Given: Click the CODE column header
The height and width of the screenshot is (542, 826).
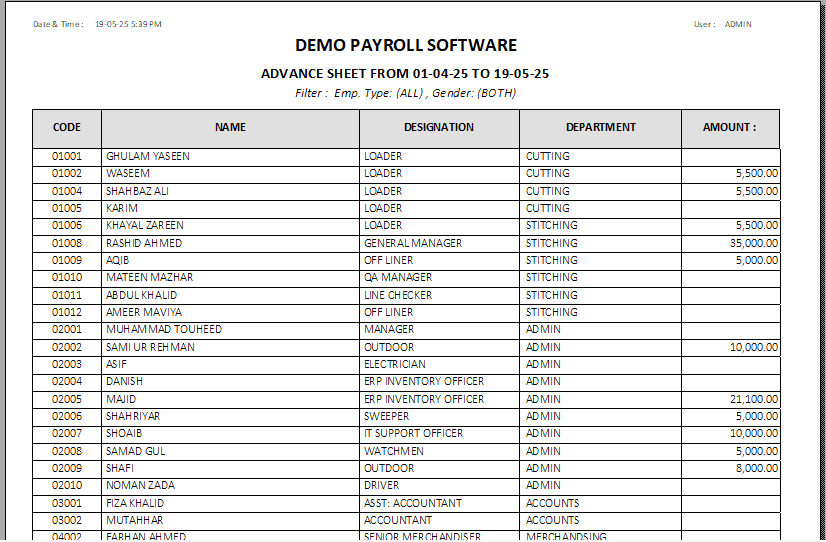Looking at the screenshot, I should pyautogui.click(x=67, y=128).
